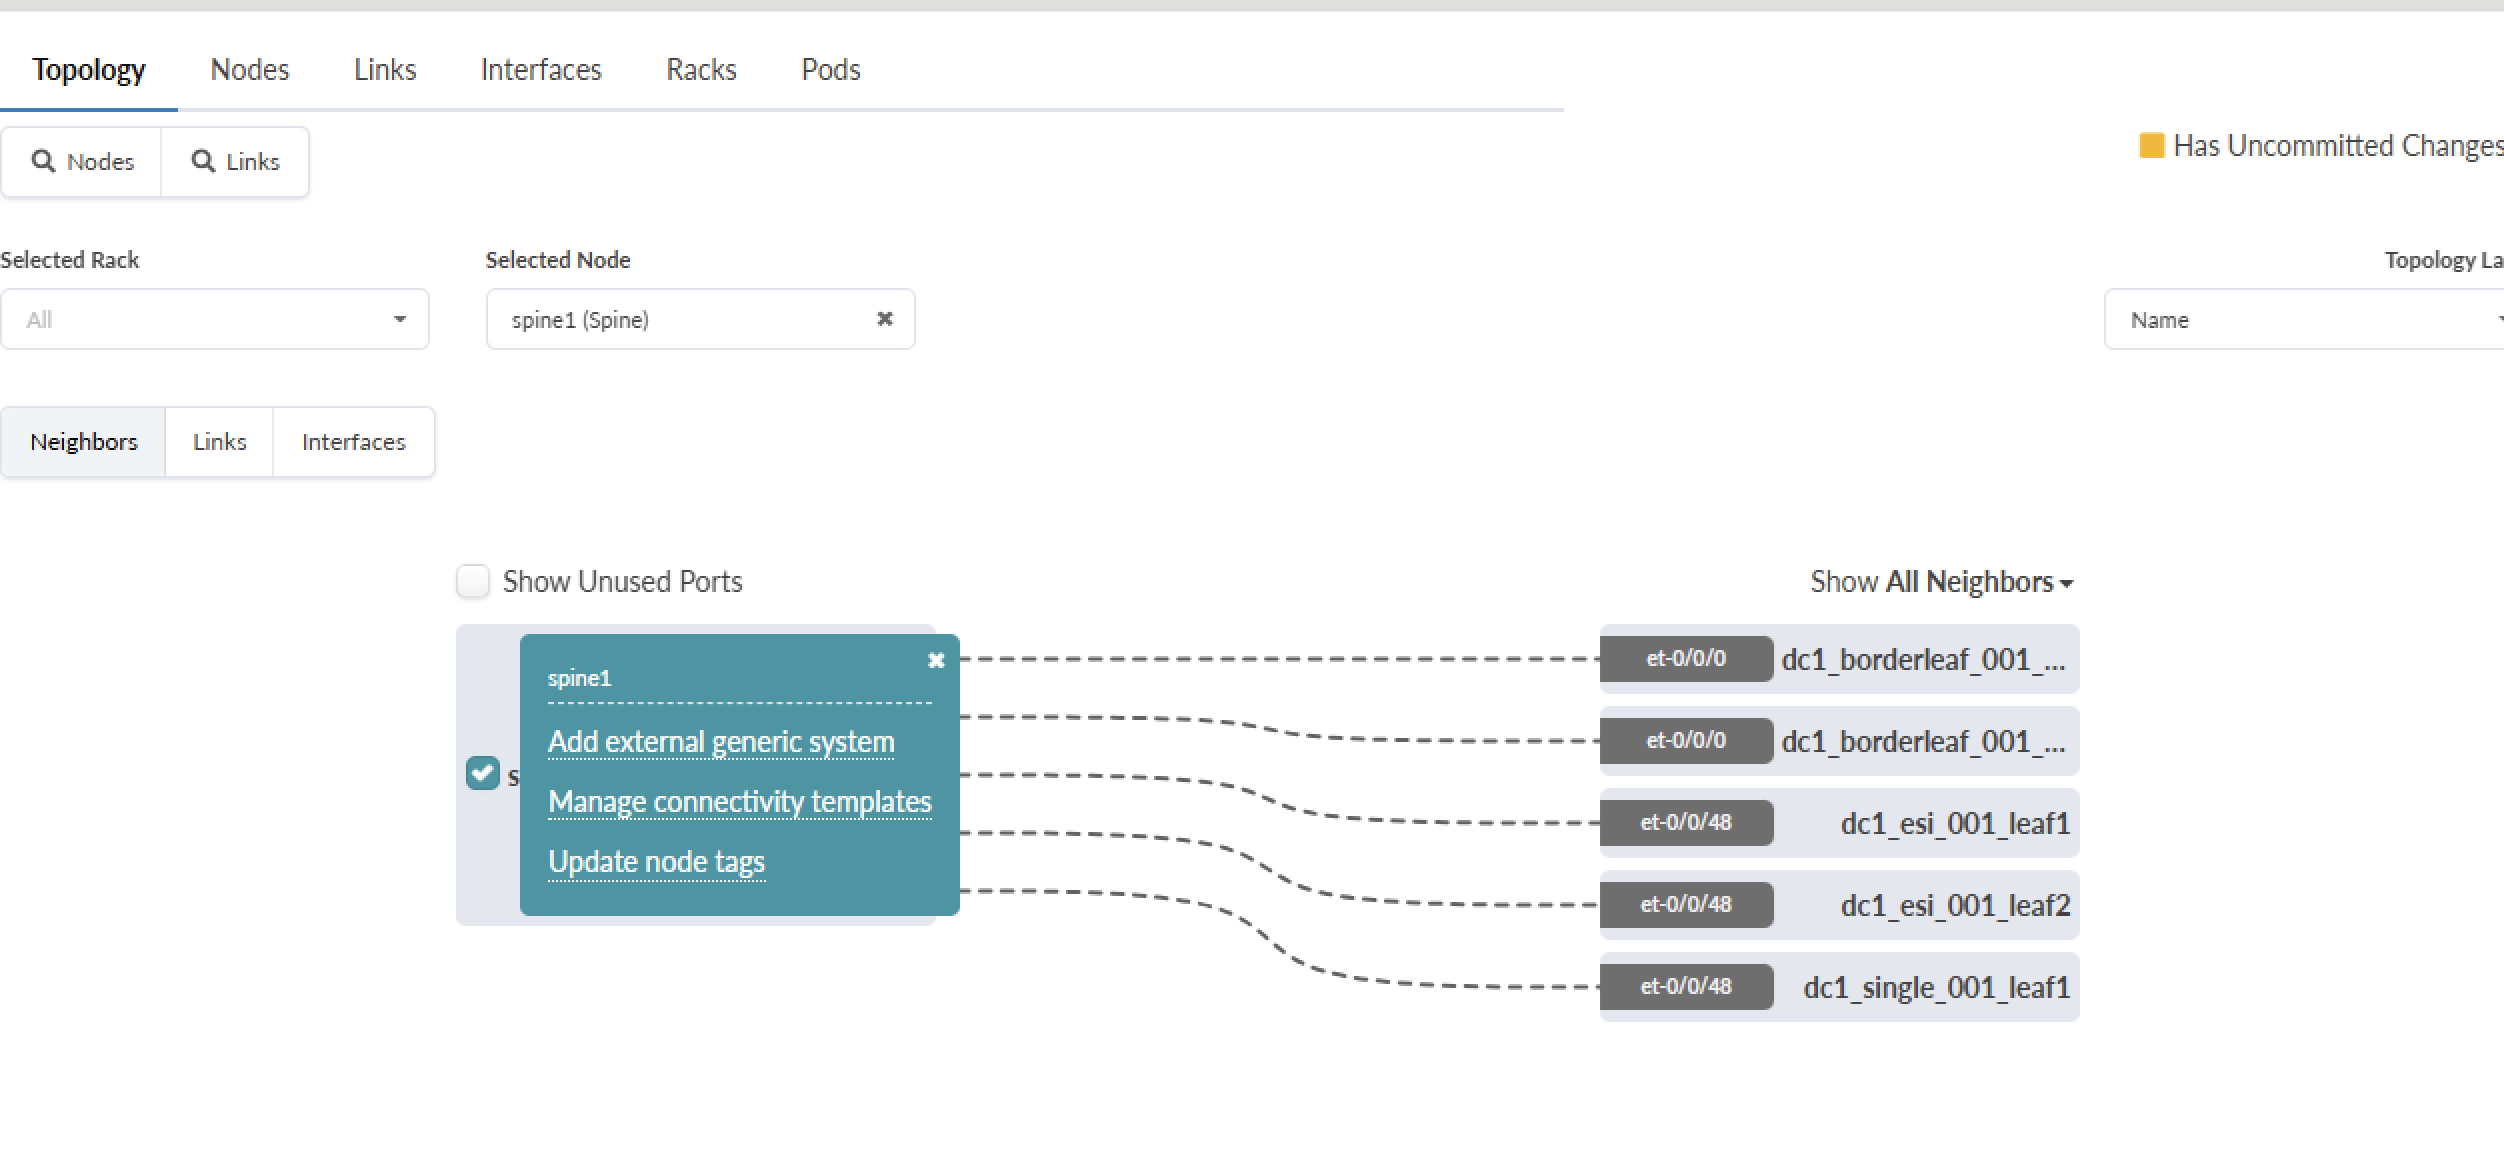Open the Selected Node spine1 dropdown
Screen dimensions: 2504x1172
click(x=700, y=319)
